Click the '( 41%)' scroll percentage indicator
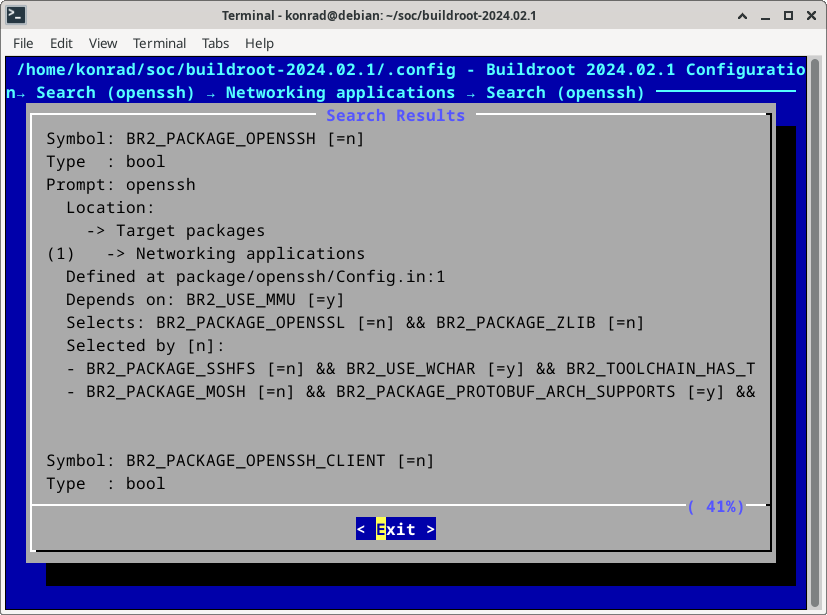Viewport: 827px width, 615px height. (716, 507)
